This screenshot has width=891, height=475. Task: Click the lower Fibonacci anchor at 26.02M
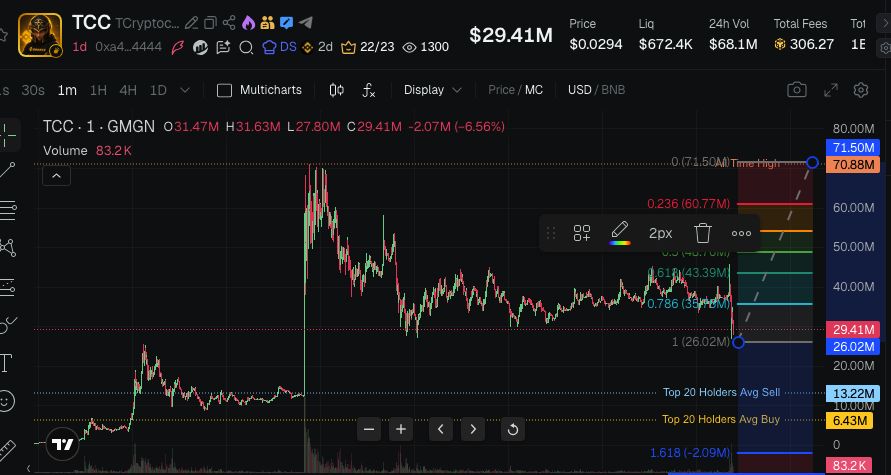738,342
